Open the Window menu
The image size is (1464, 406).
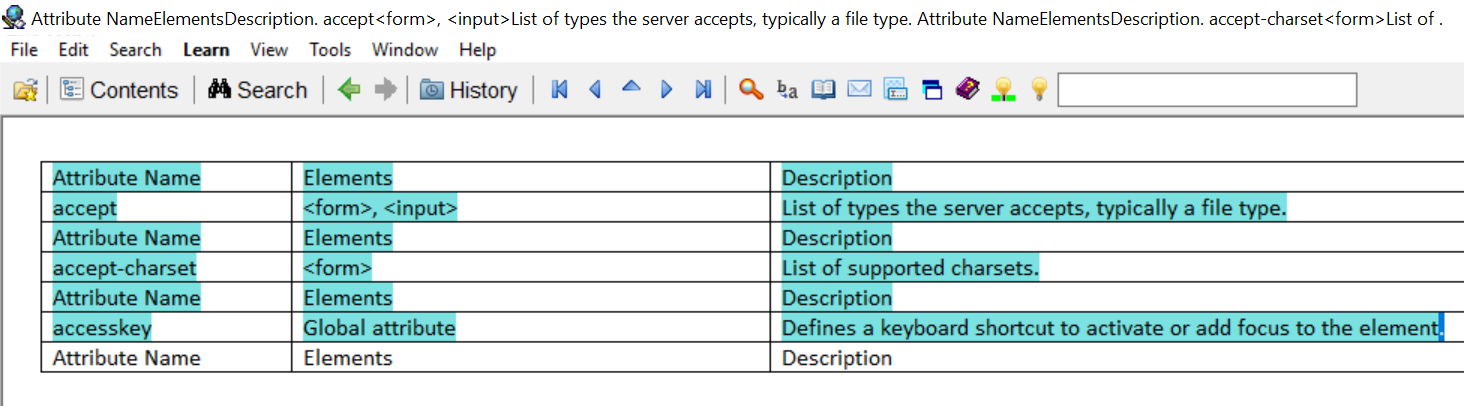(x=405, y=50)
